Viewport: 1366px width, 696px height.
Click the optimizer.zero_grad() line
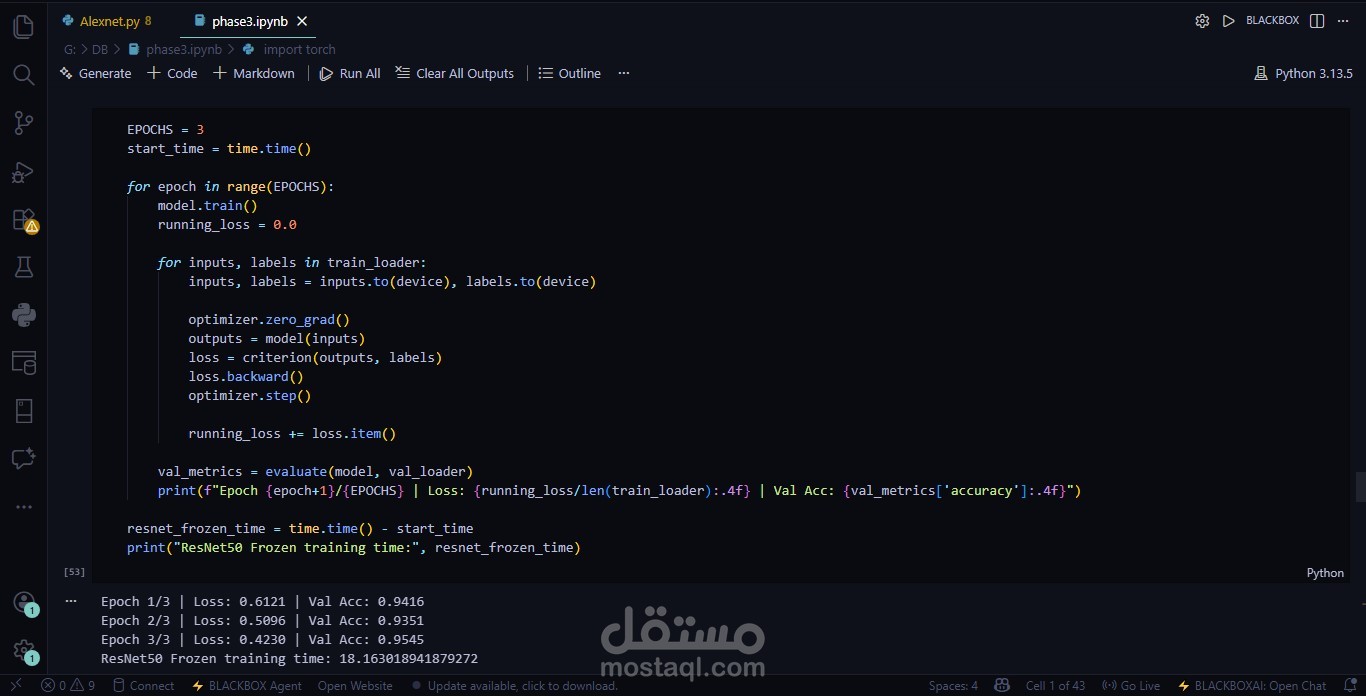tap(269, 319)
